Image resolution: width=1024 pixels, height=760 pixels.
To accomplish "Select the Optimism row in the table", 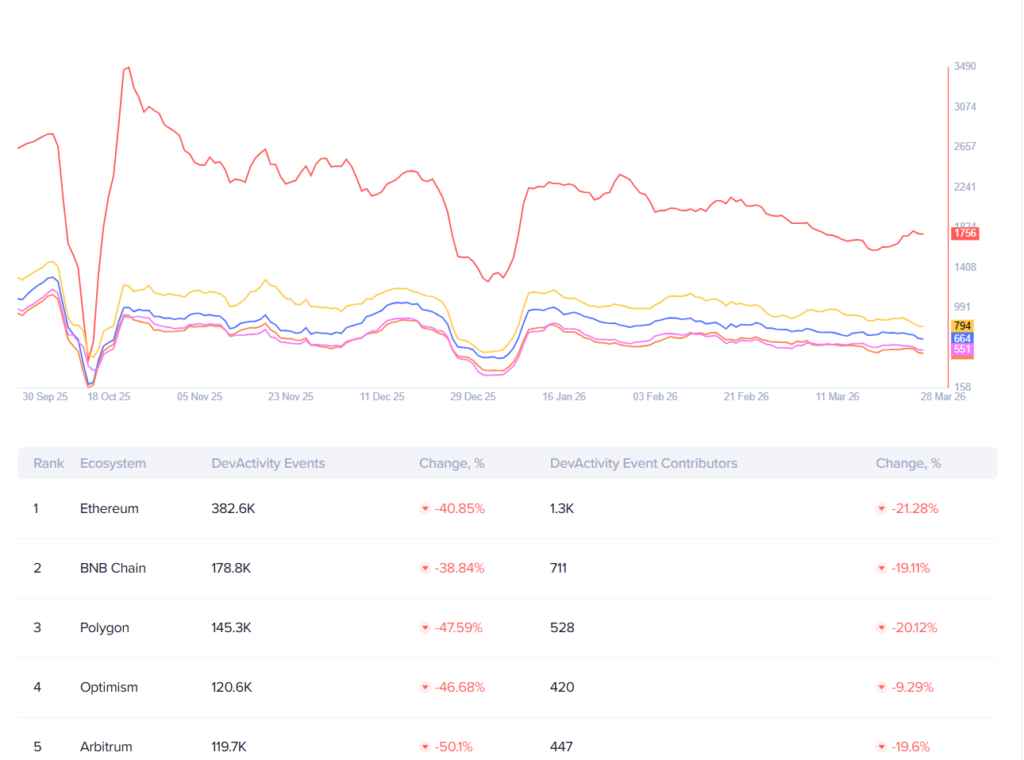I will click(x=109, y=688).
